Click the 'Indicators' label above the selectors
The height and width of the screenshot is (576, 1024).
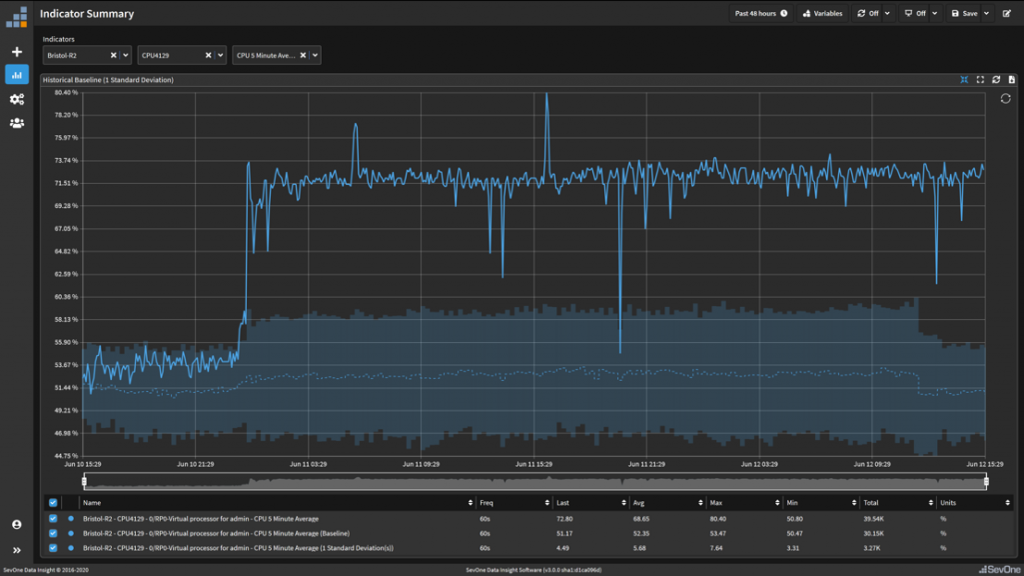click(59, 39)
